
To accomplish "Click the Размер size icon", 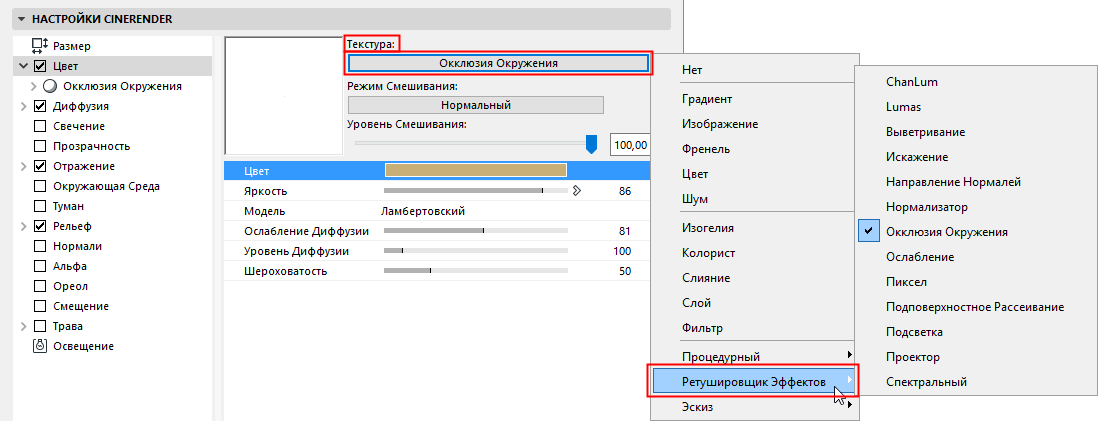I will pos(40,46).
